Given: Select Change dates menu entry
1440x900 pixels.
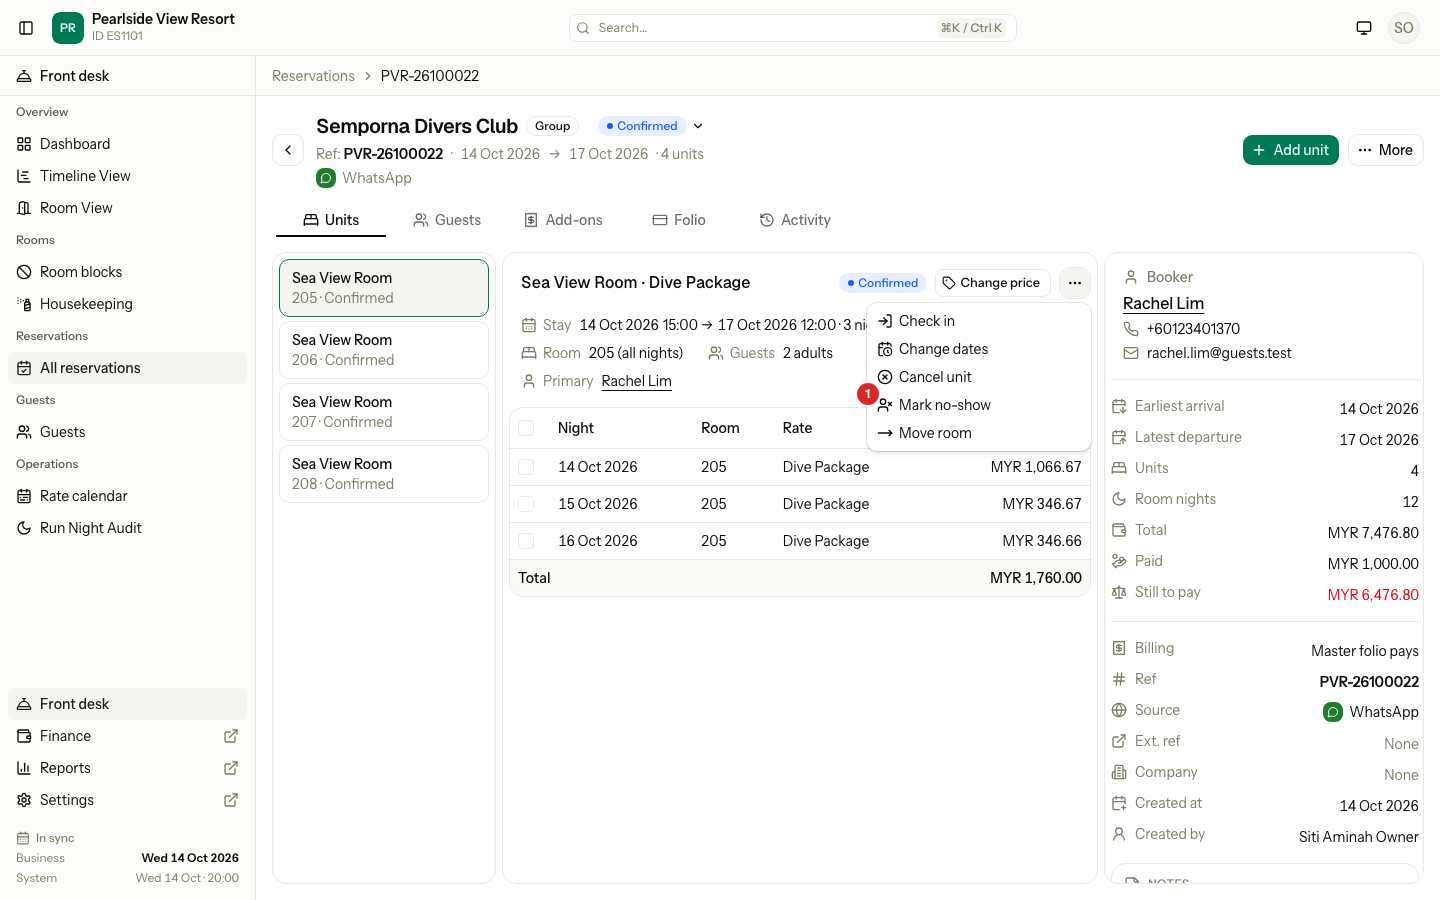Looking at the screenshot, I should point(979,349).
